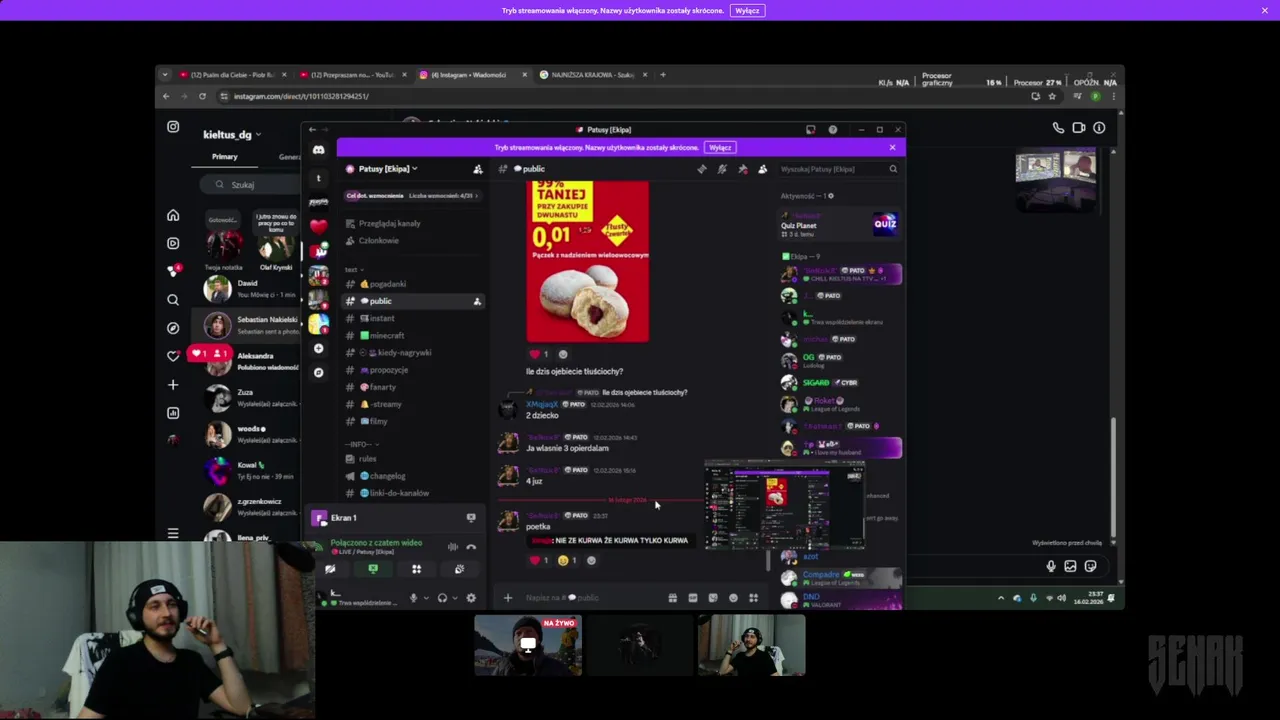Open Członkowie in Discord sidebar
Viewport: 1280px width, 720px height.
[x=378, y=240]
